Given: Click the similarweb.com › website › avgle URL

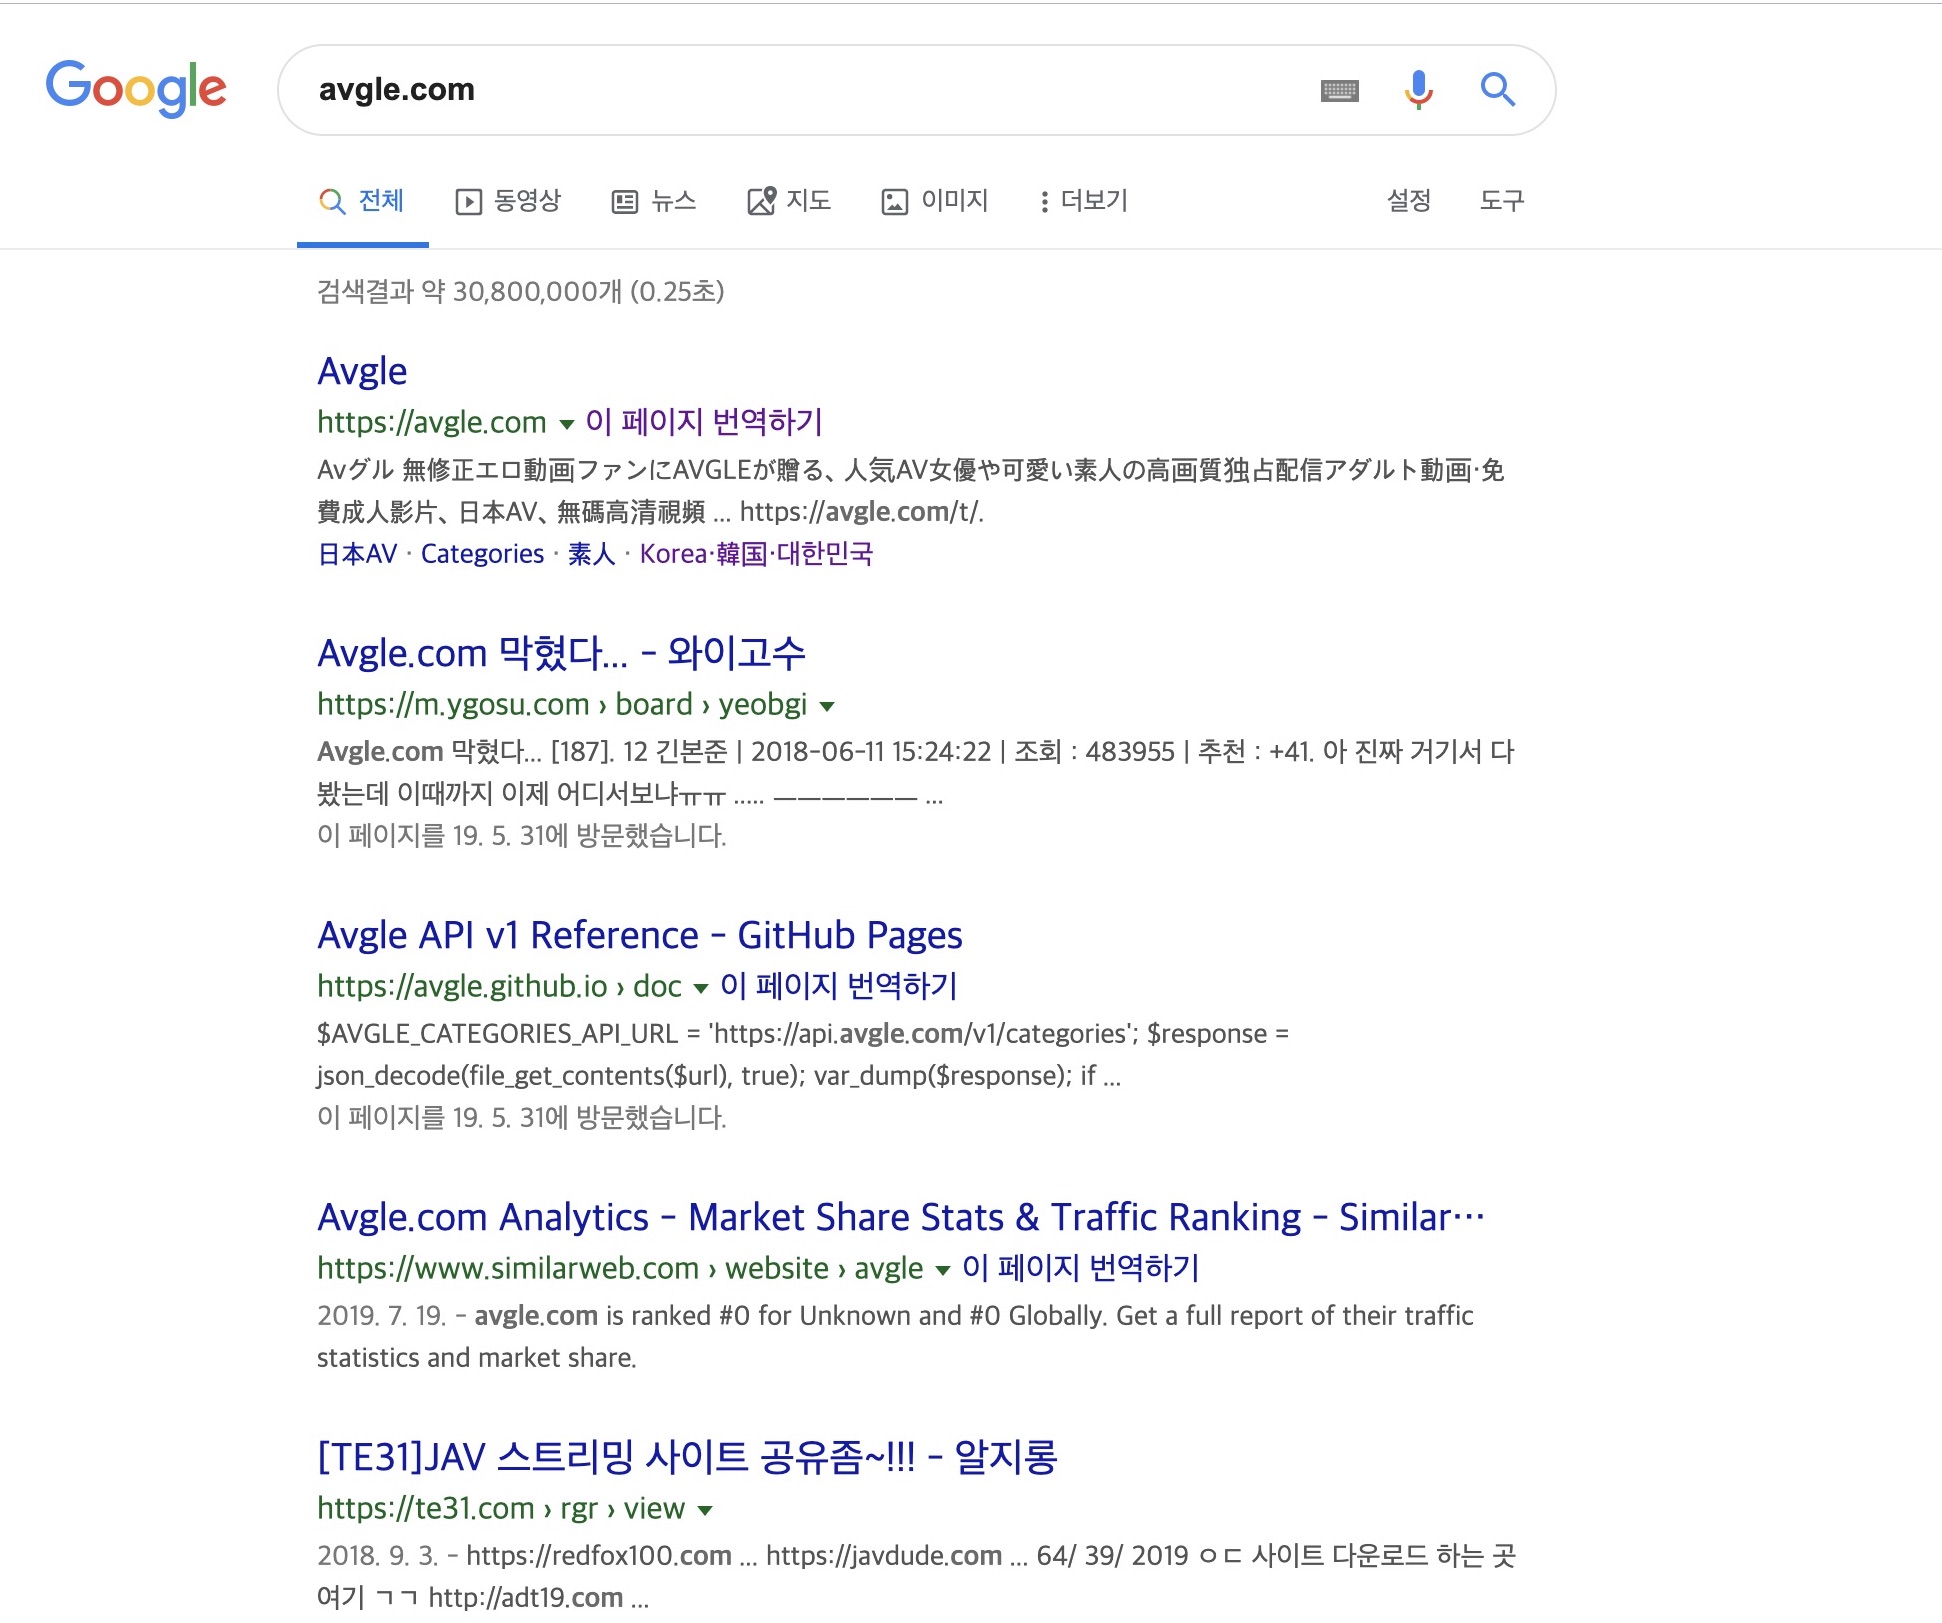Looking at the screenshot, I should tap(620, 1268).
